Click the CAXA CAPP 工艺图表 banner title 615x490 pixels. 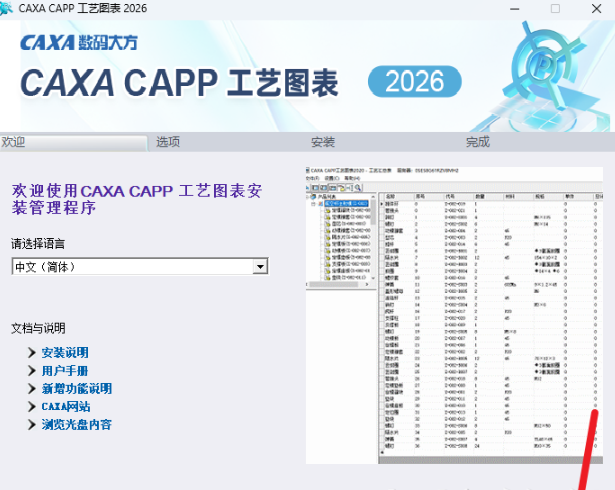tap(180, 82)
